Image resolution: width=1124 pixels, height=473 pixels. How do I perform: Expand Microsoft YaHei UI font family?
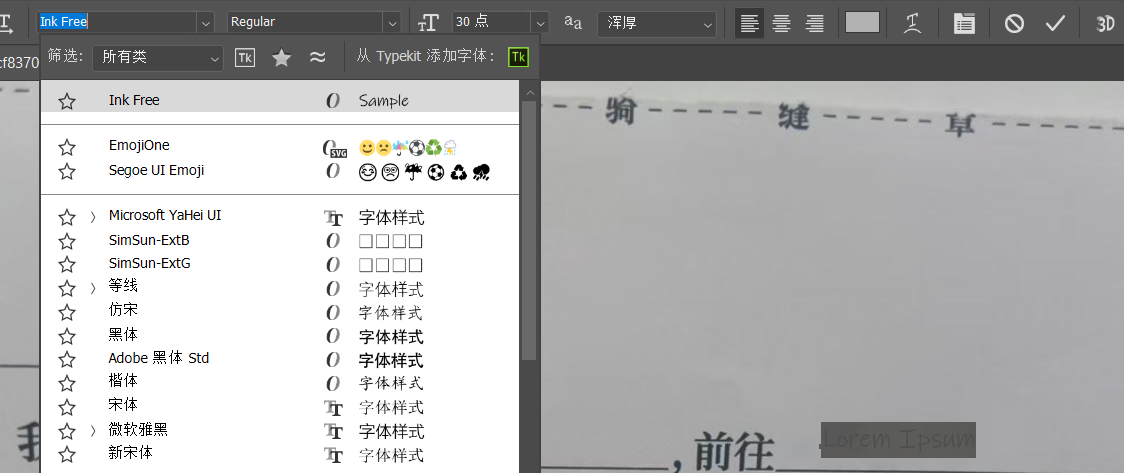(92, 216)
